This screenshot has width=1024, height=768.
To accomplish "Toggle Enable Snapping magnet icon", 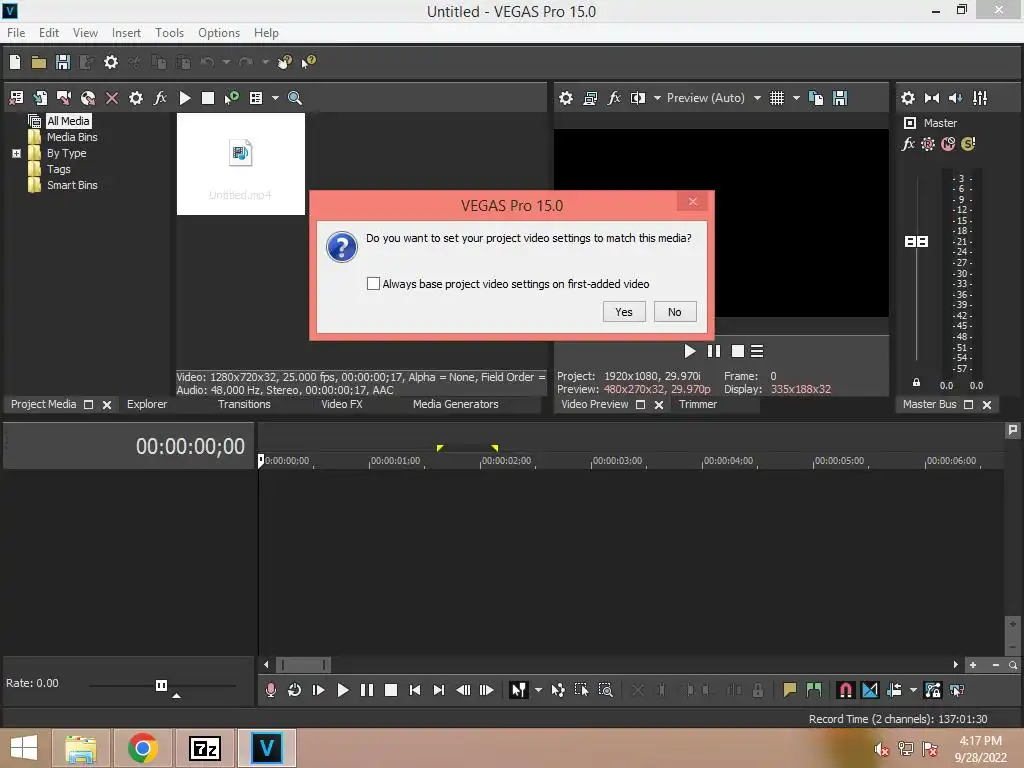I will [x=845, y=690].
